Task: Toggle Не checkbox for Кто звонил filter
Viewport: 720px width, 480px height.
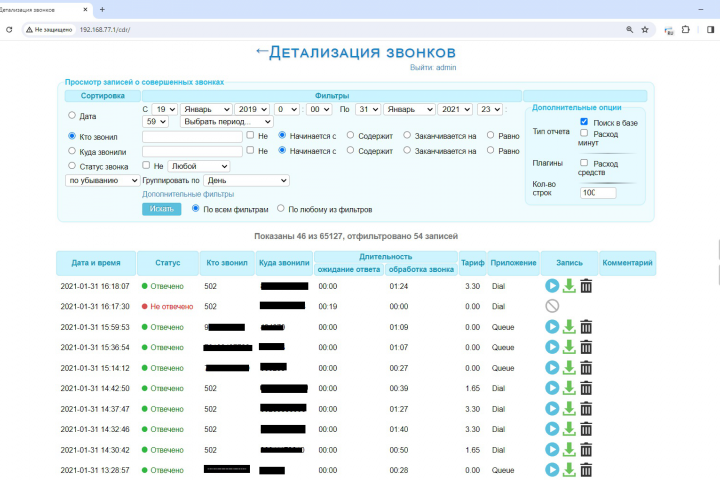Action: click(x=250, y=135)
